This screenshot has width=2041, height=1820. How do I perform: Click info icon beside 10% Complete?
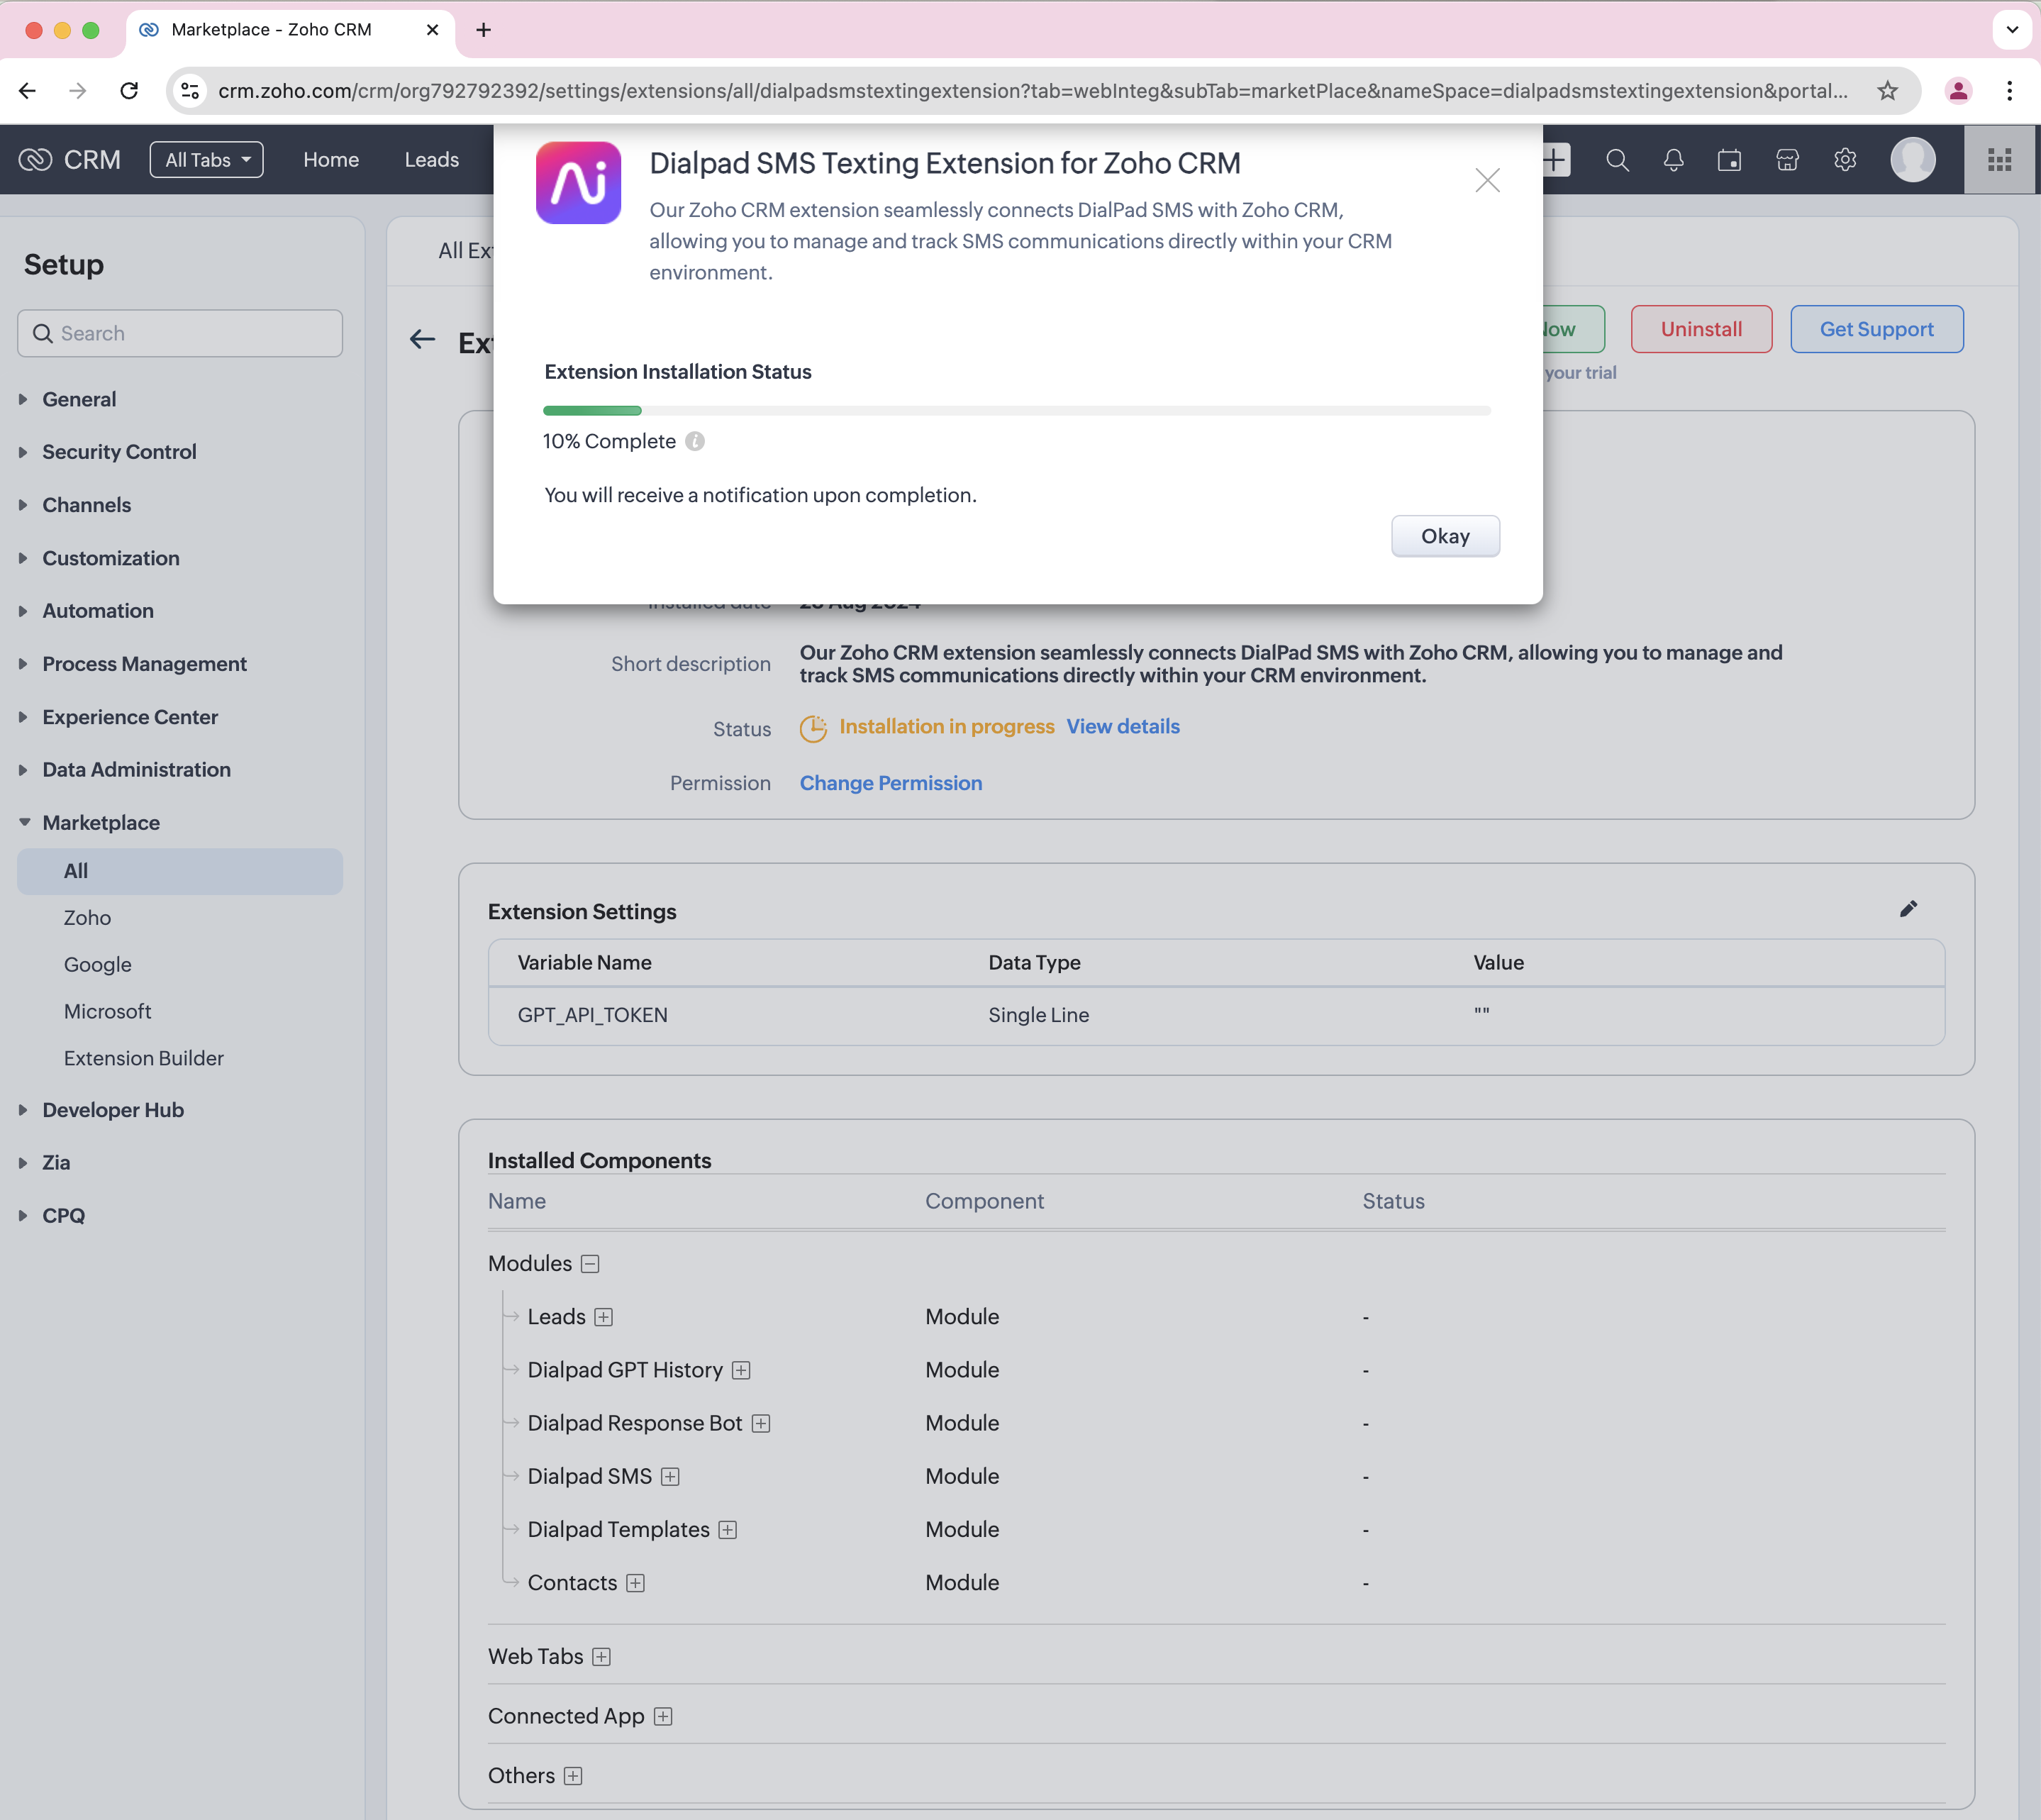click(695, 441)
